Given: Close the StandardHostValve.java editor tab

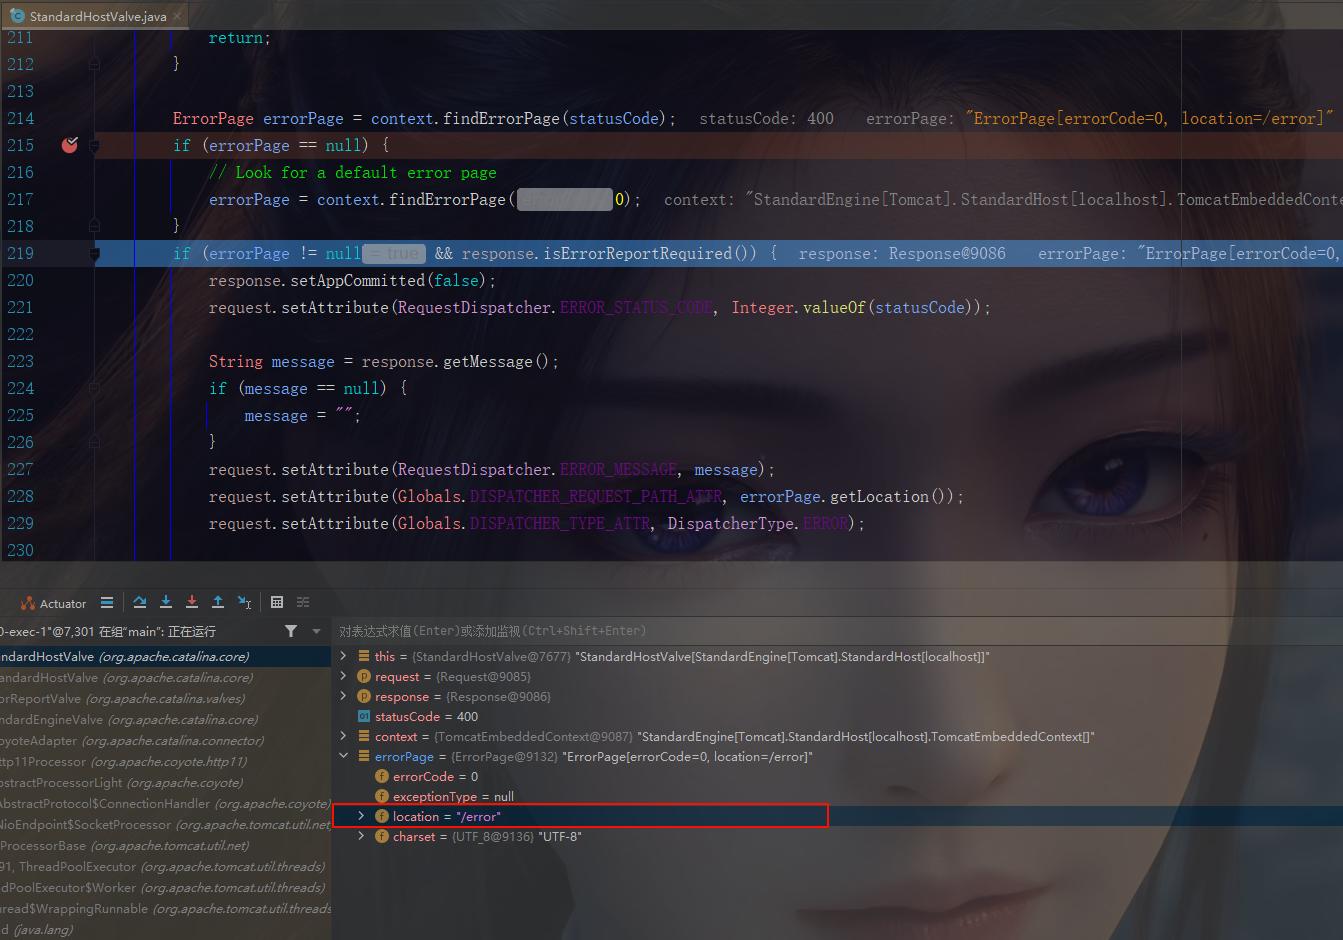Looking at the screenshot, I should pos(178,16).
